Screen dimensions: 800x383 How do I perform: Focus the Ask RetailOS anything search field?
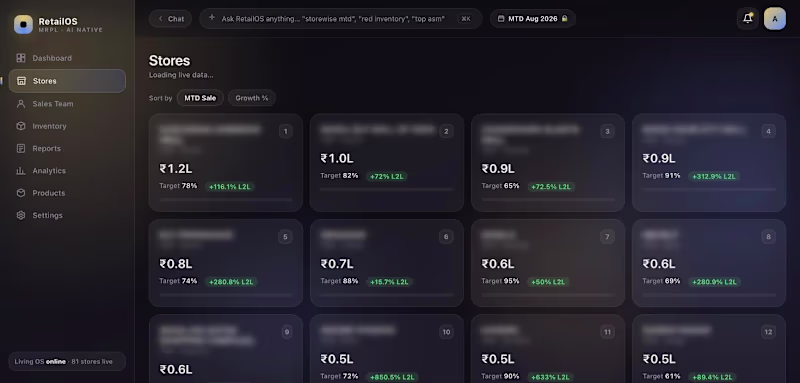click(x=341, y=19)
